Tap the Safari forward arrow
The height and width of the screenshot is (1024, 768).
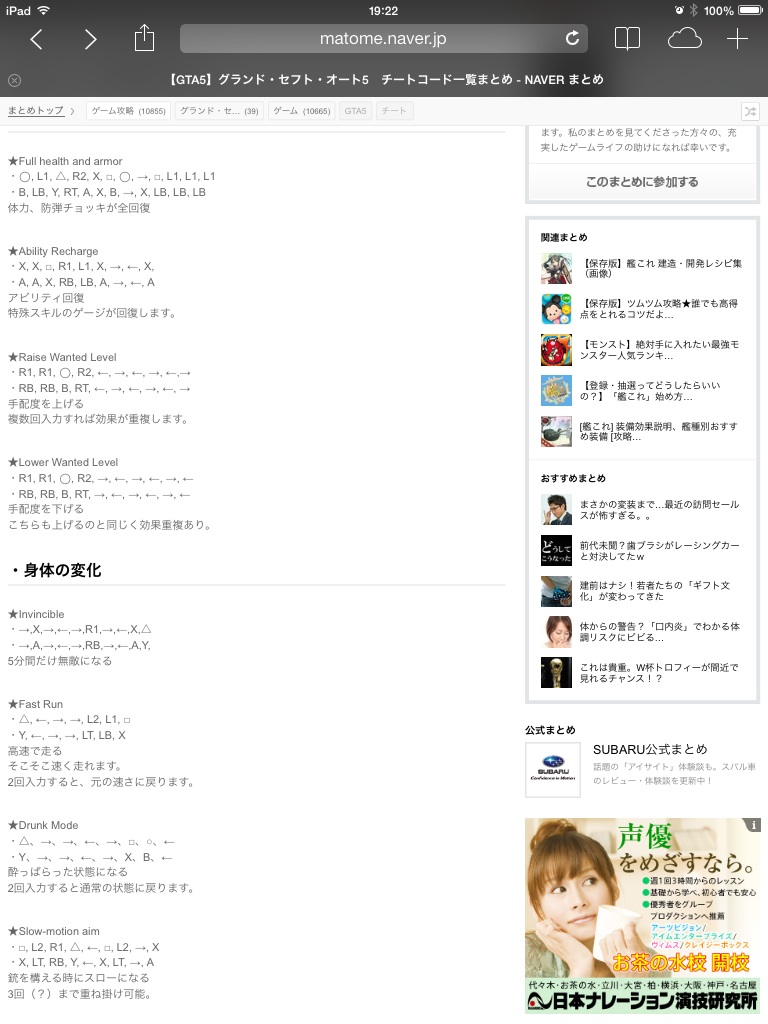(x=91, y=39)
